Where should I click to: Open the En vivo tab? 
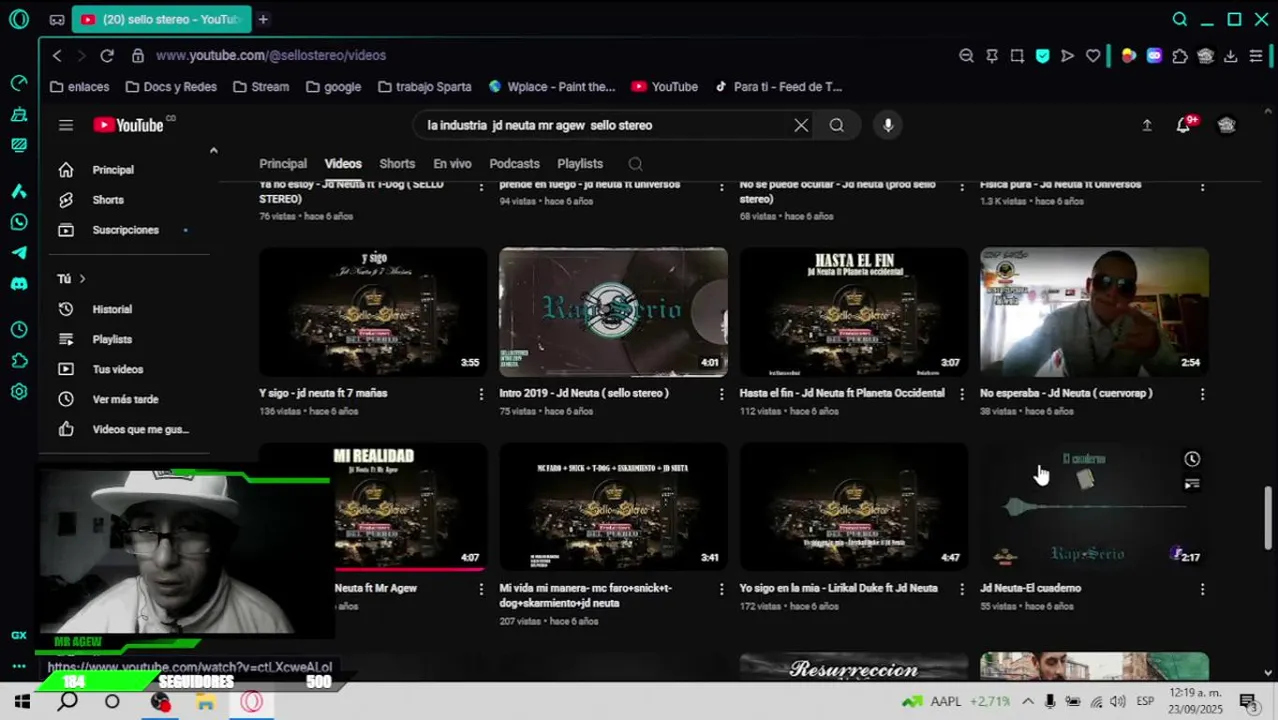pyautogui.click(x=452, y=164)
